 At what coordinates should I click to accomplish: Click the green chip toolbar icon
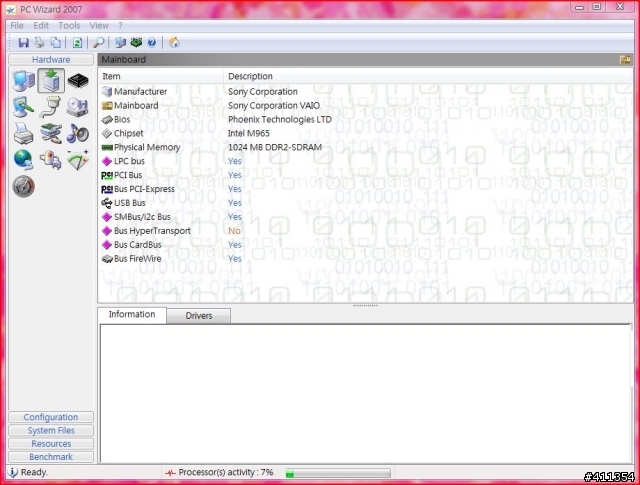(x=136, y=42)
